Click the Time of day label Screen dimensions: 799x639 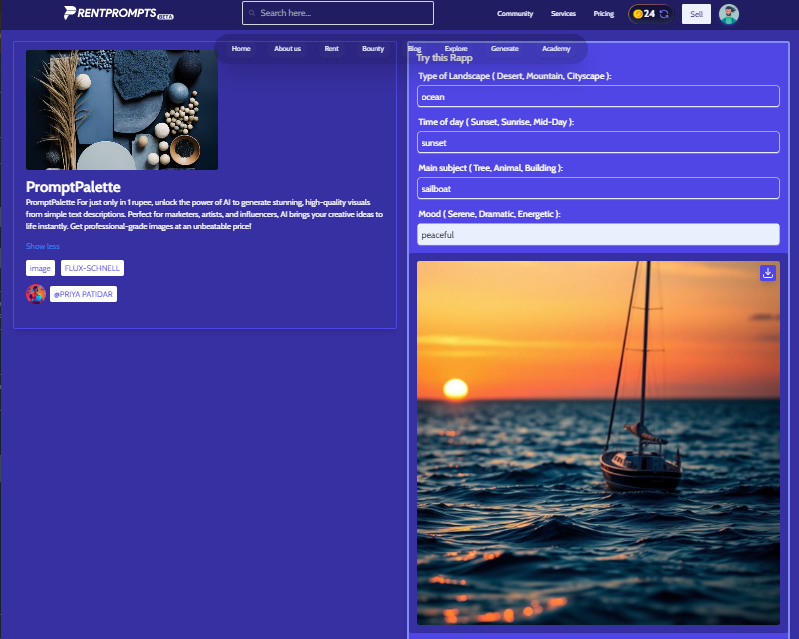coord(496,122)
